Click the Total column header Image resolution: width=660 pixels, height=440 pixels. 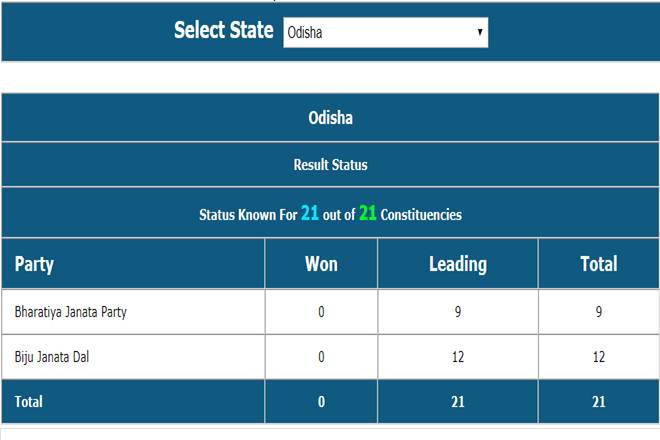(x=598, y=264)
